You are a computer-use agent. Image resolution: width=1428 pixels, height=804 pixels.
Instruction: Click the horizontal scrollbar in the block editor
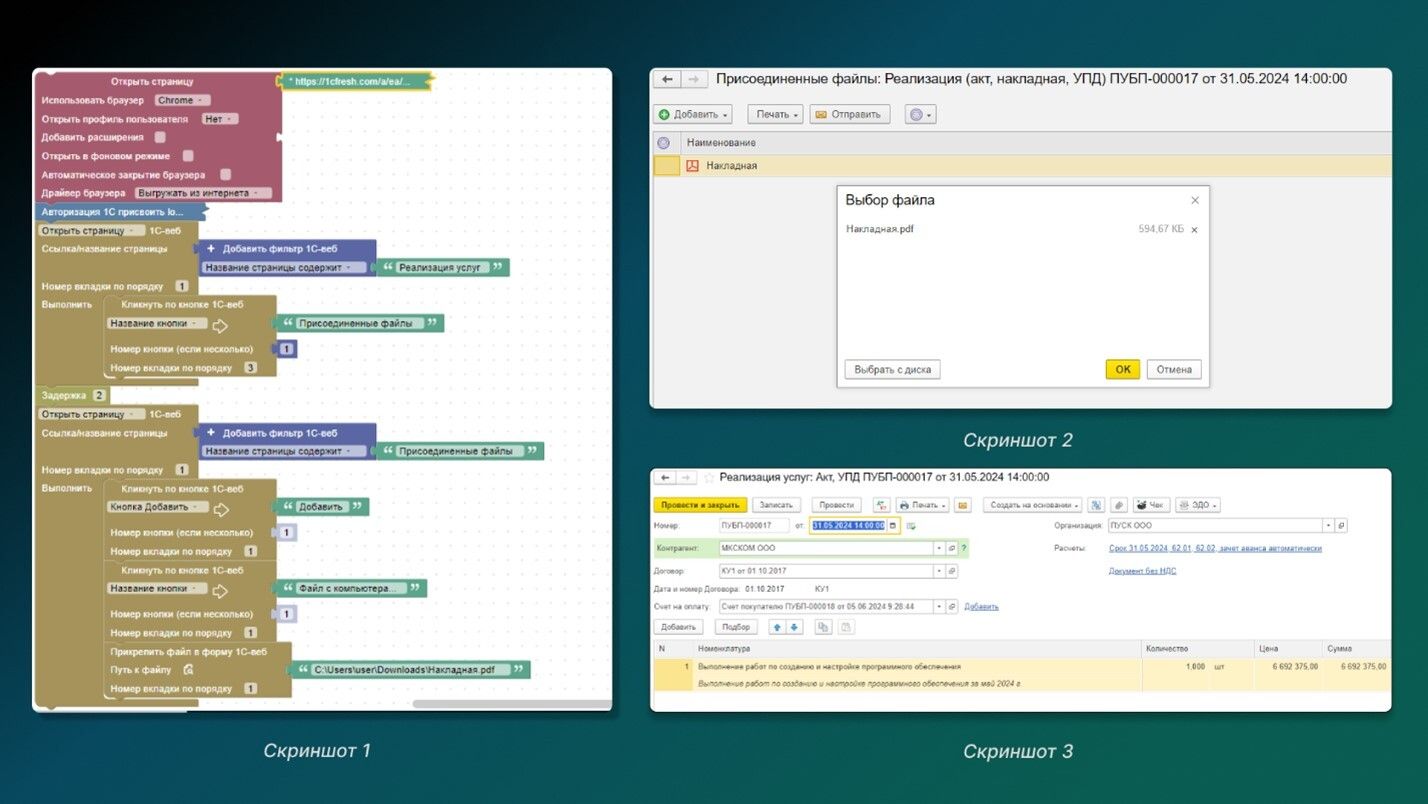click(510, 704)
